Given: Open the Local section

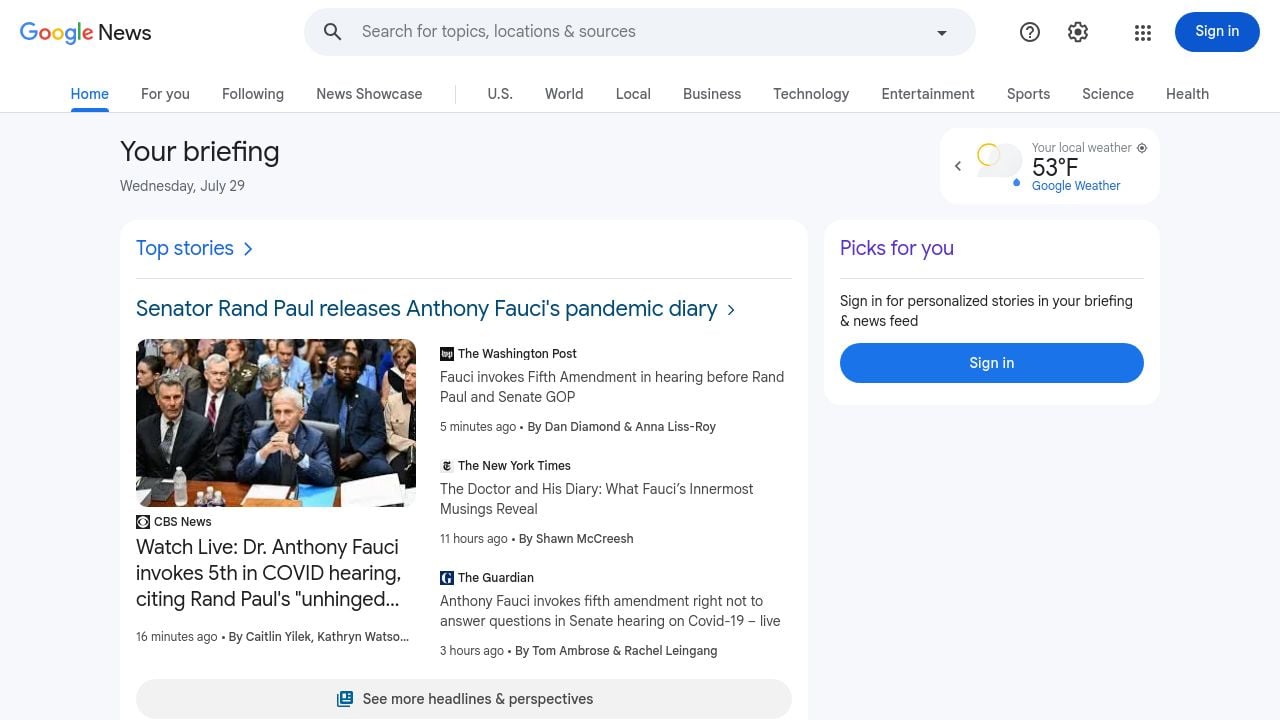Looking at the screenshot, I should coord(633,94).
